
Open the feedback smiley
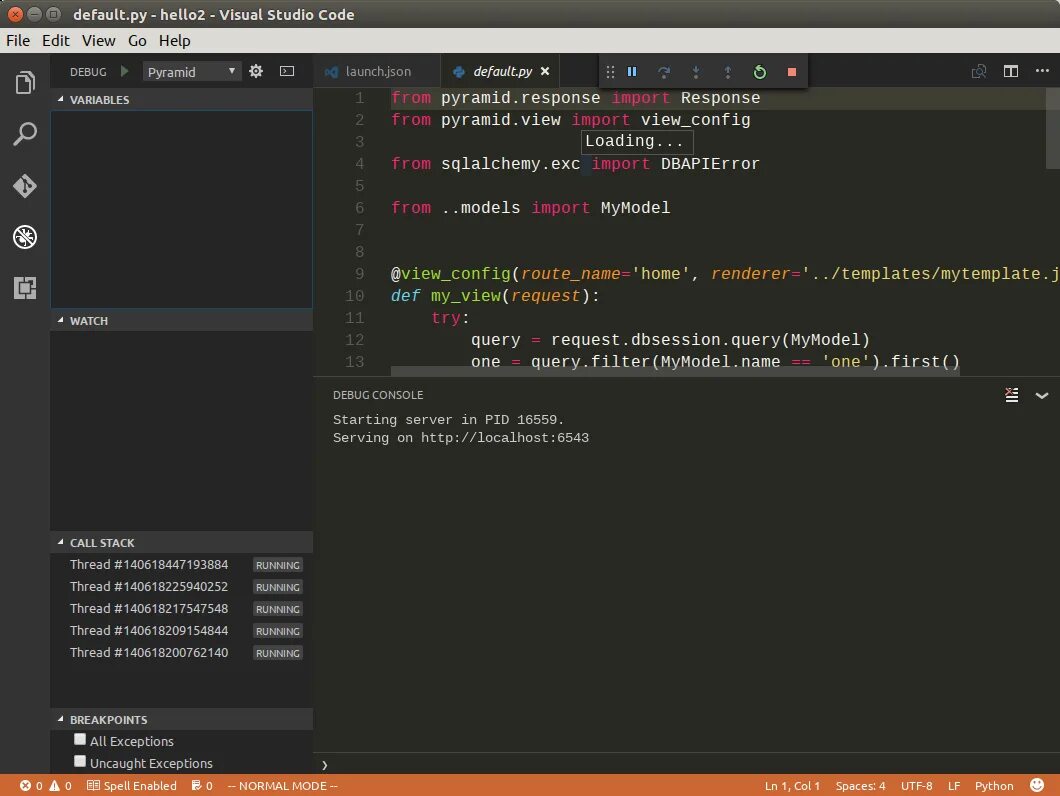tap(1036, 785)
